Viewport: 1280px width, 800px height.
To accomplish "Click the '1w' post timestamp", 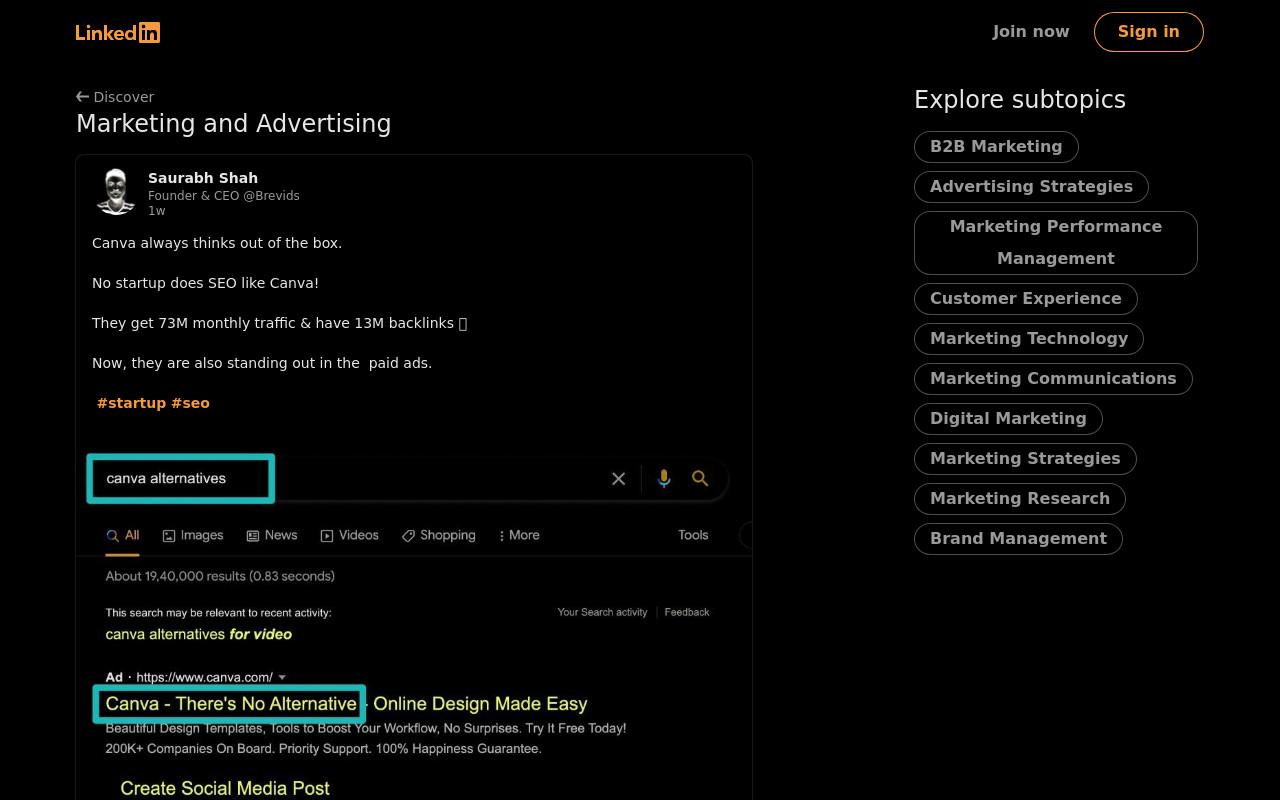I will 157,211.
